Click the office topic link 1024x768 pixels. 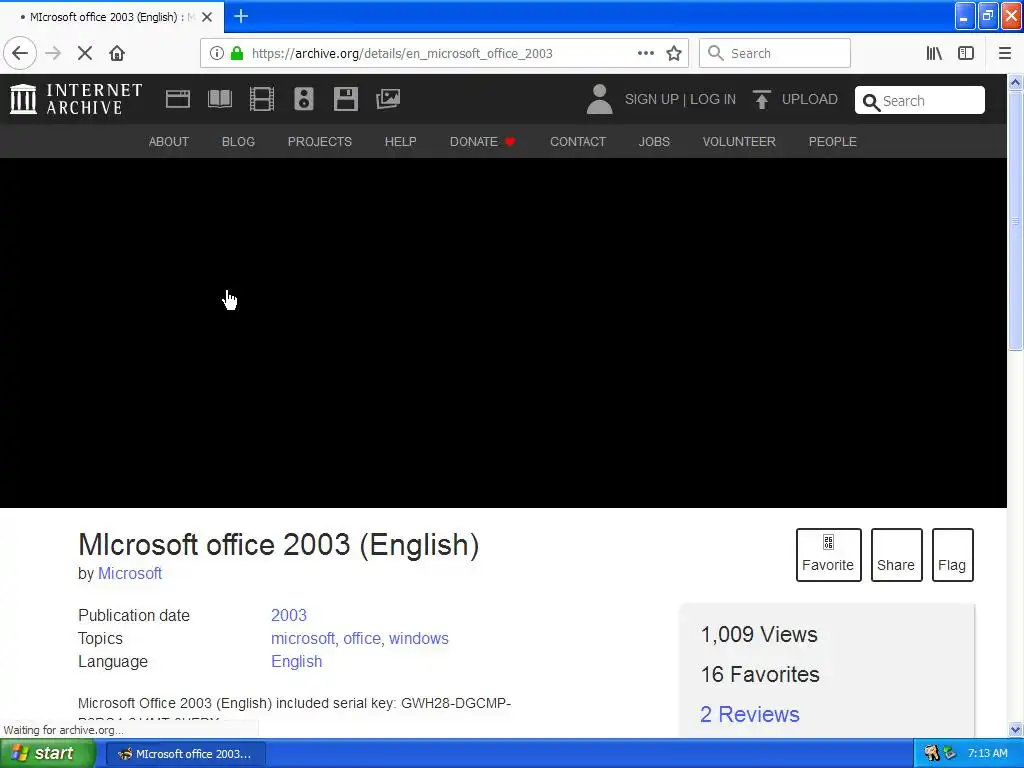pyautogui.click(x=362, y=638)
